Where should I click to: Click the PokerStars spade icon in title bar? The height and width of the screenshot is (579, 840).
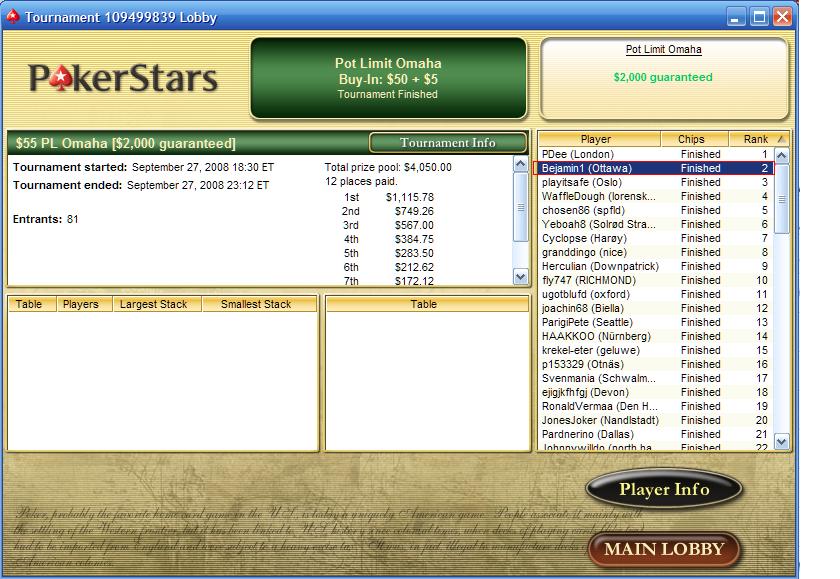[13, 17]
